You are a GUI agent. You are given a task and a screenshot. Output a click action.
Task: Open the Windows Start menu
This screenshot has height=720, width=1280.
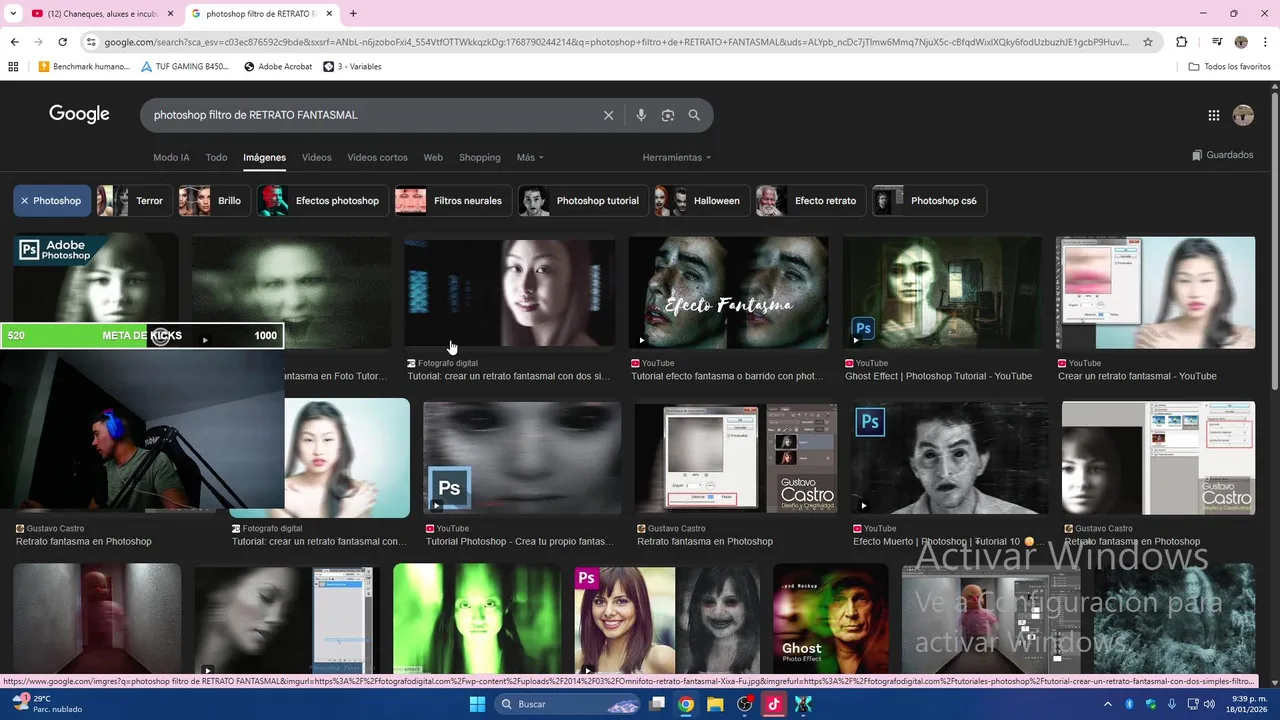coord(477,704)
